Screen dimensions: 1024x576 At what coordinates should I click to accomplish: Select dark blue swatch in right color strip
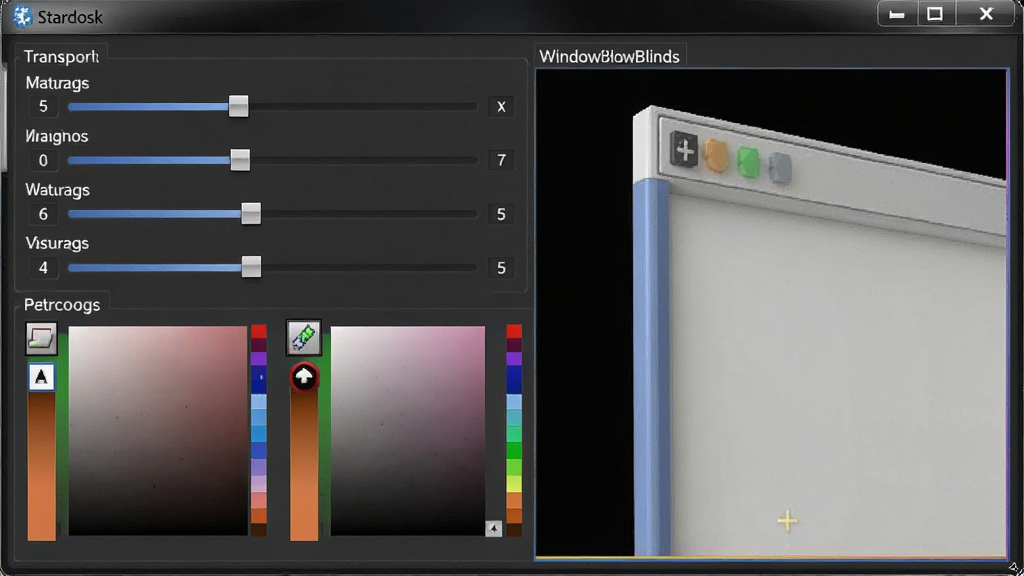(514, 379)
